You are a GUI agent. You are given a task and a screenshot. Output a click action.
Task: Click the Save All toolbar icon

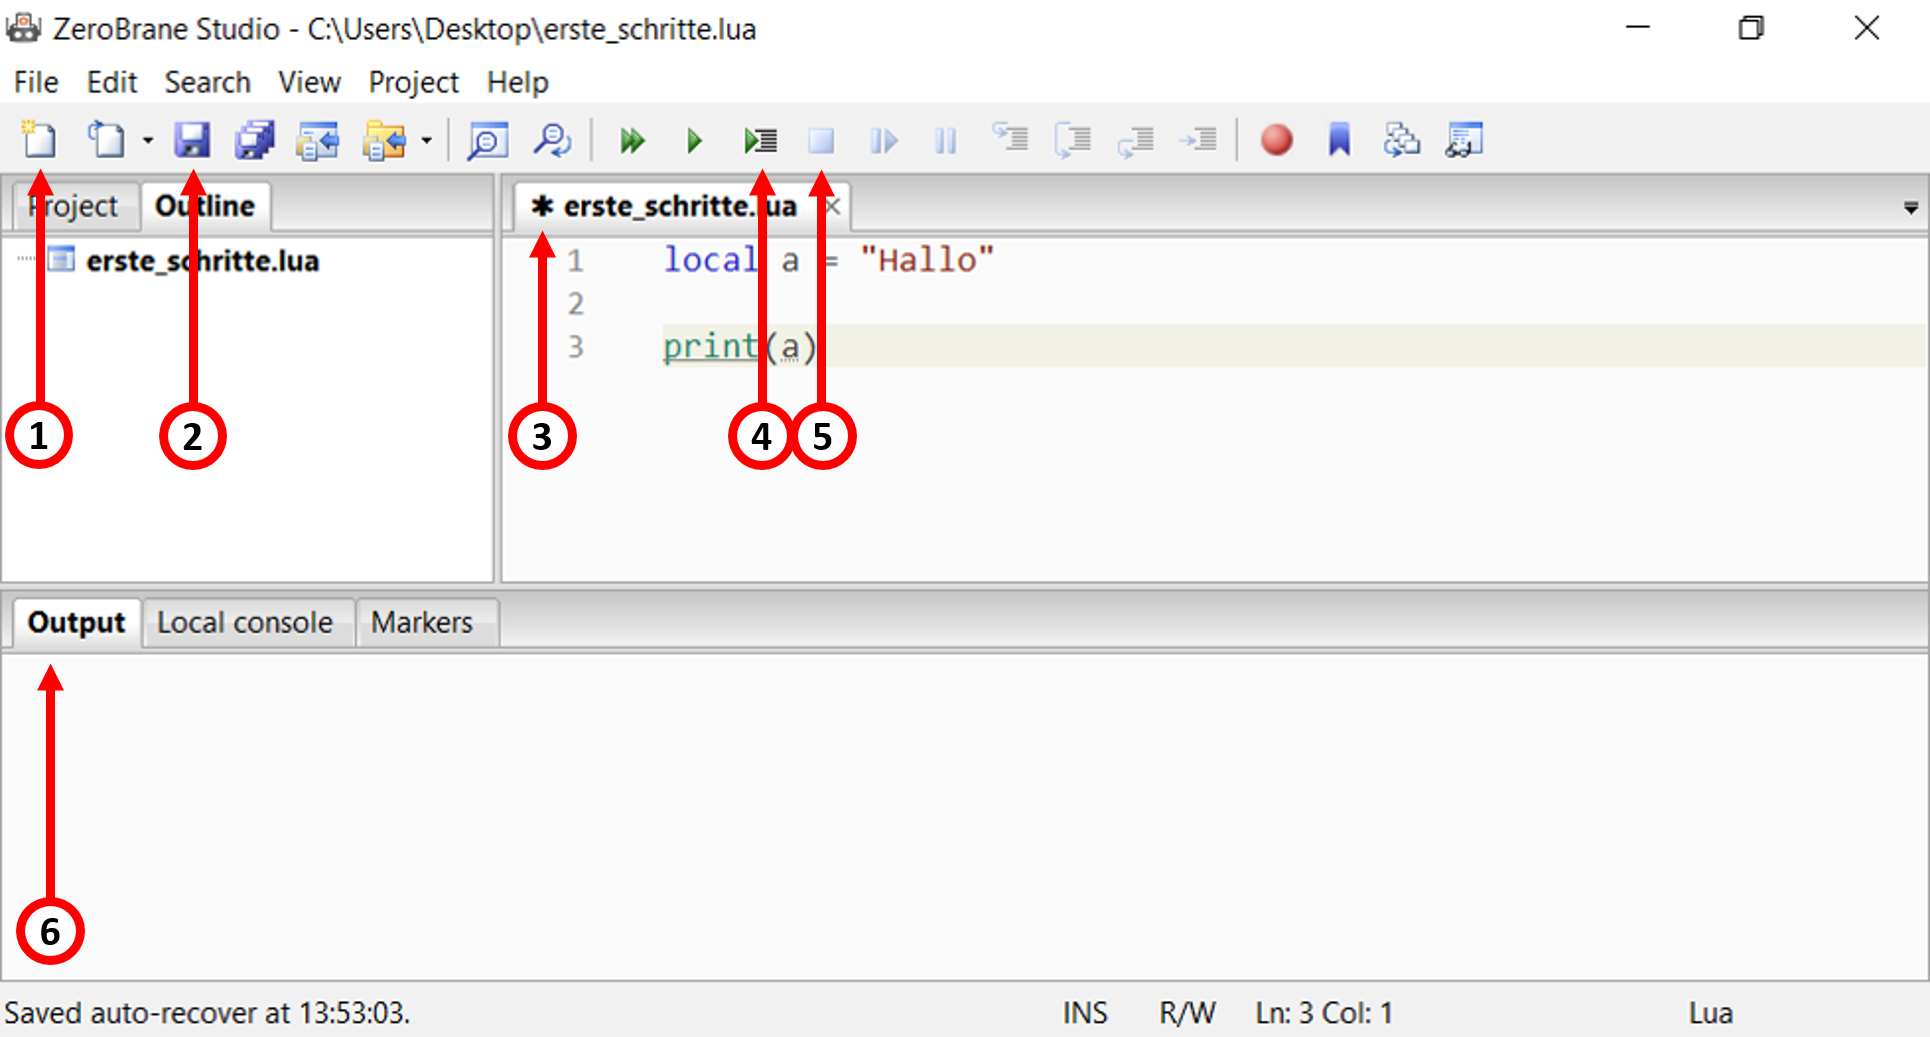click(254, 140)
